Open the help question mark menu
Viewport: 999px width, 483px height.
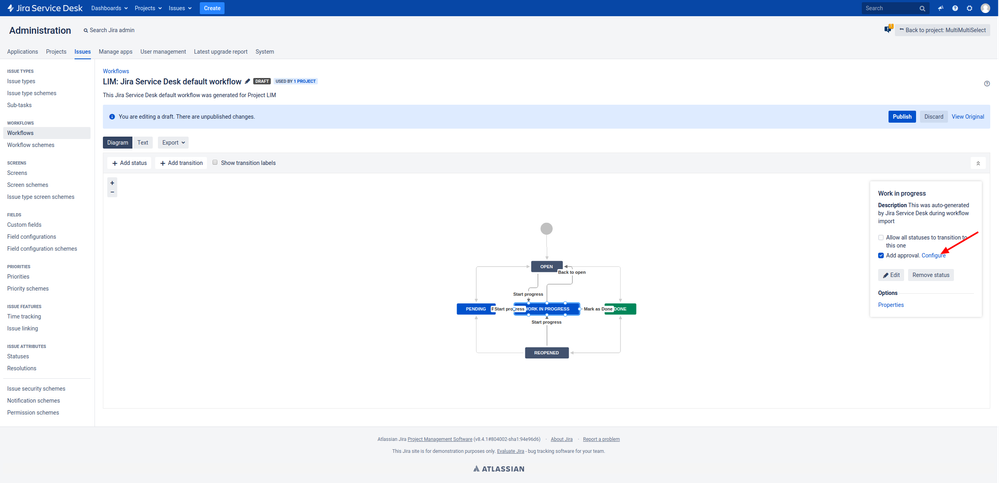coord(955,8)
